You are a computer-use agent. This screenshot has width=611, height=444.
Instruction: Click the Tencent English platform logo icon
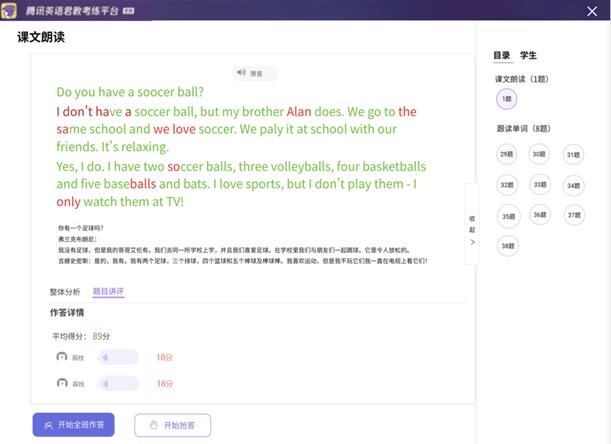(x=12, y=11)
